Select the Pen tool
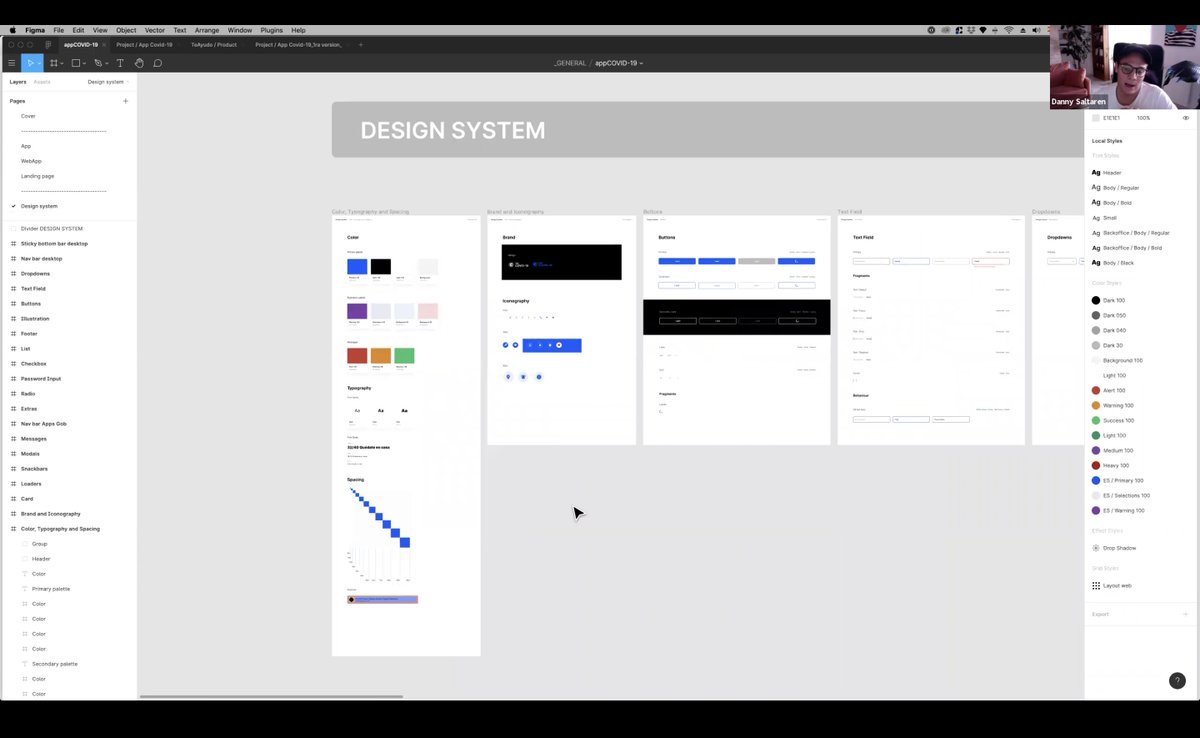This screenshot has height=738, width=1200. click(98, 63)
